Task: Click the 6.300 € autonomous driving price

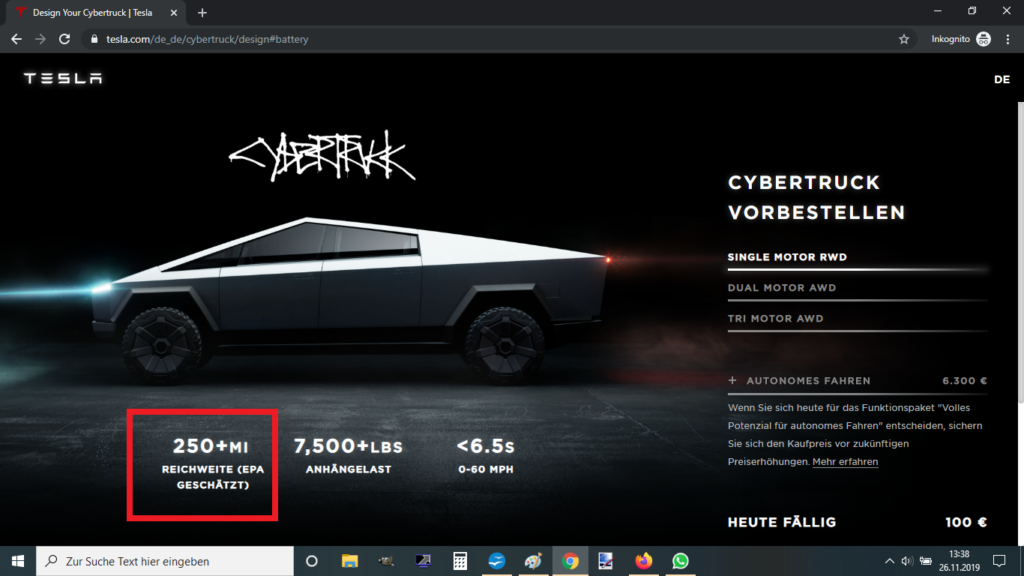Action: (x=964, y=381)
